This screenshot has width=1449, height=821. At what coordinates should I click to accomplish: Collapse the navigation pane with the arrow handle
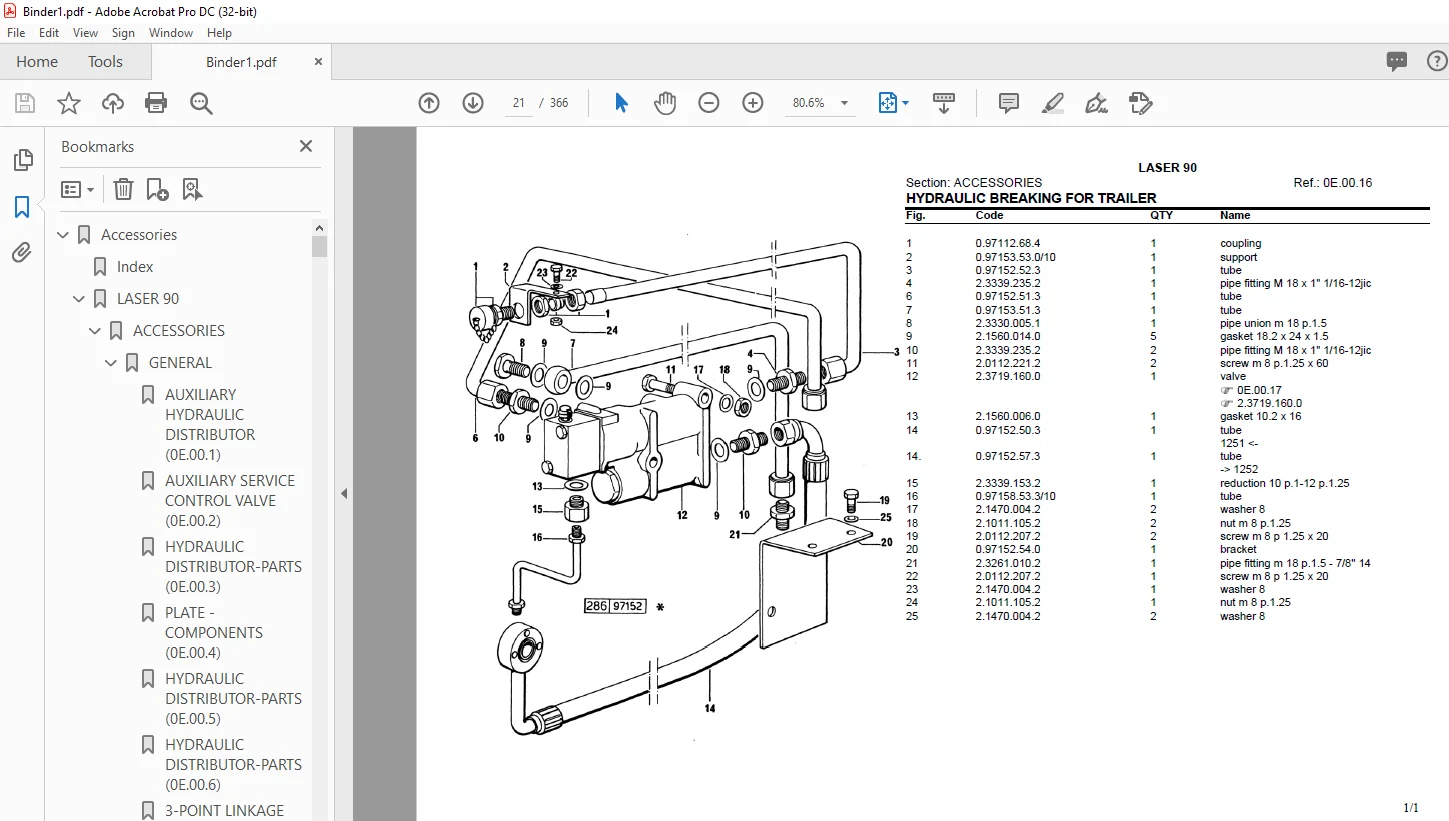pos(344,493)
